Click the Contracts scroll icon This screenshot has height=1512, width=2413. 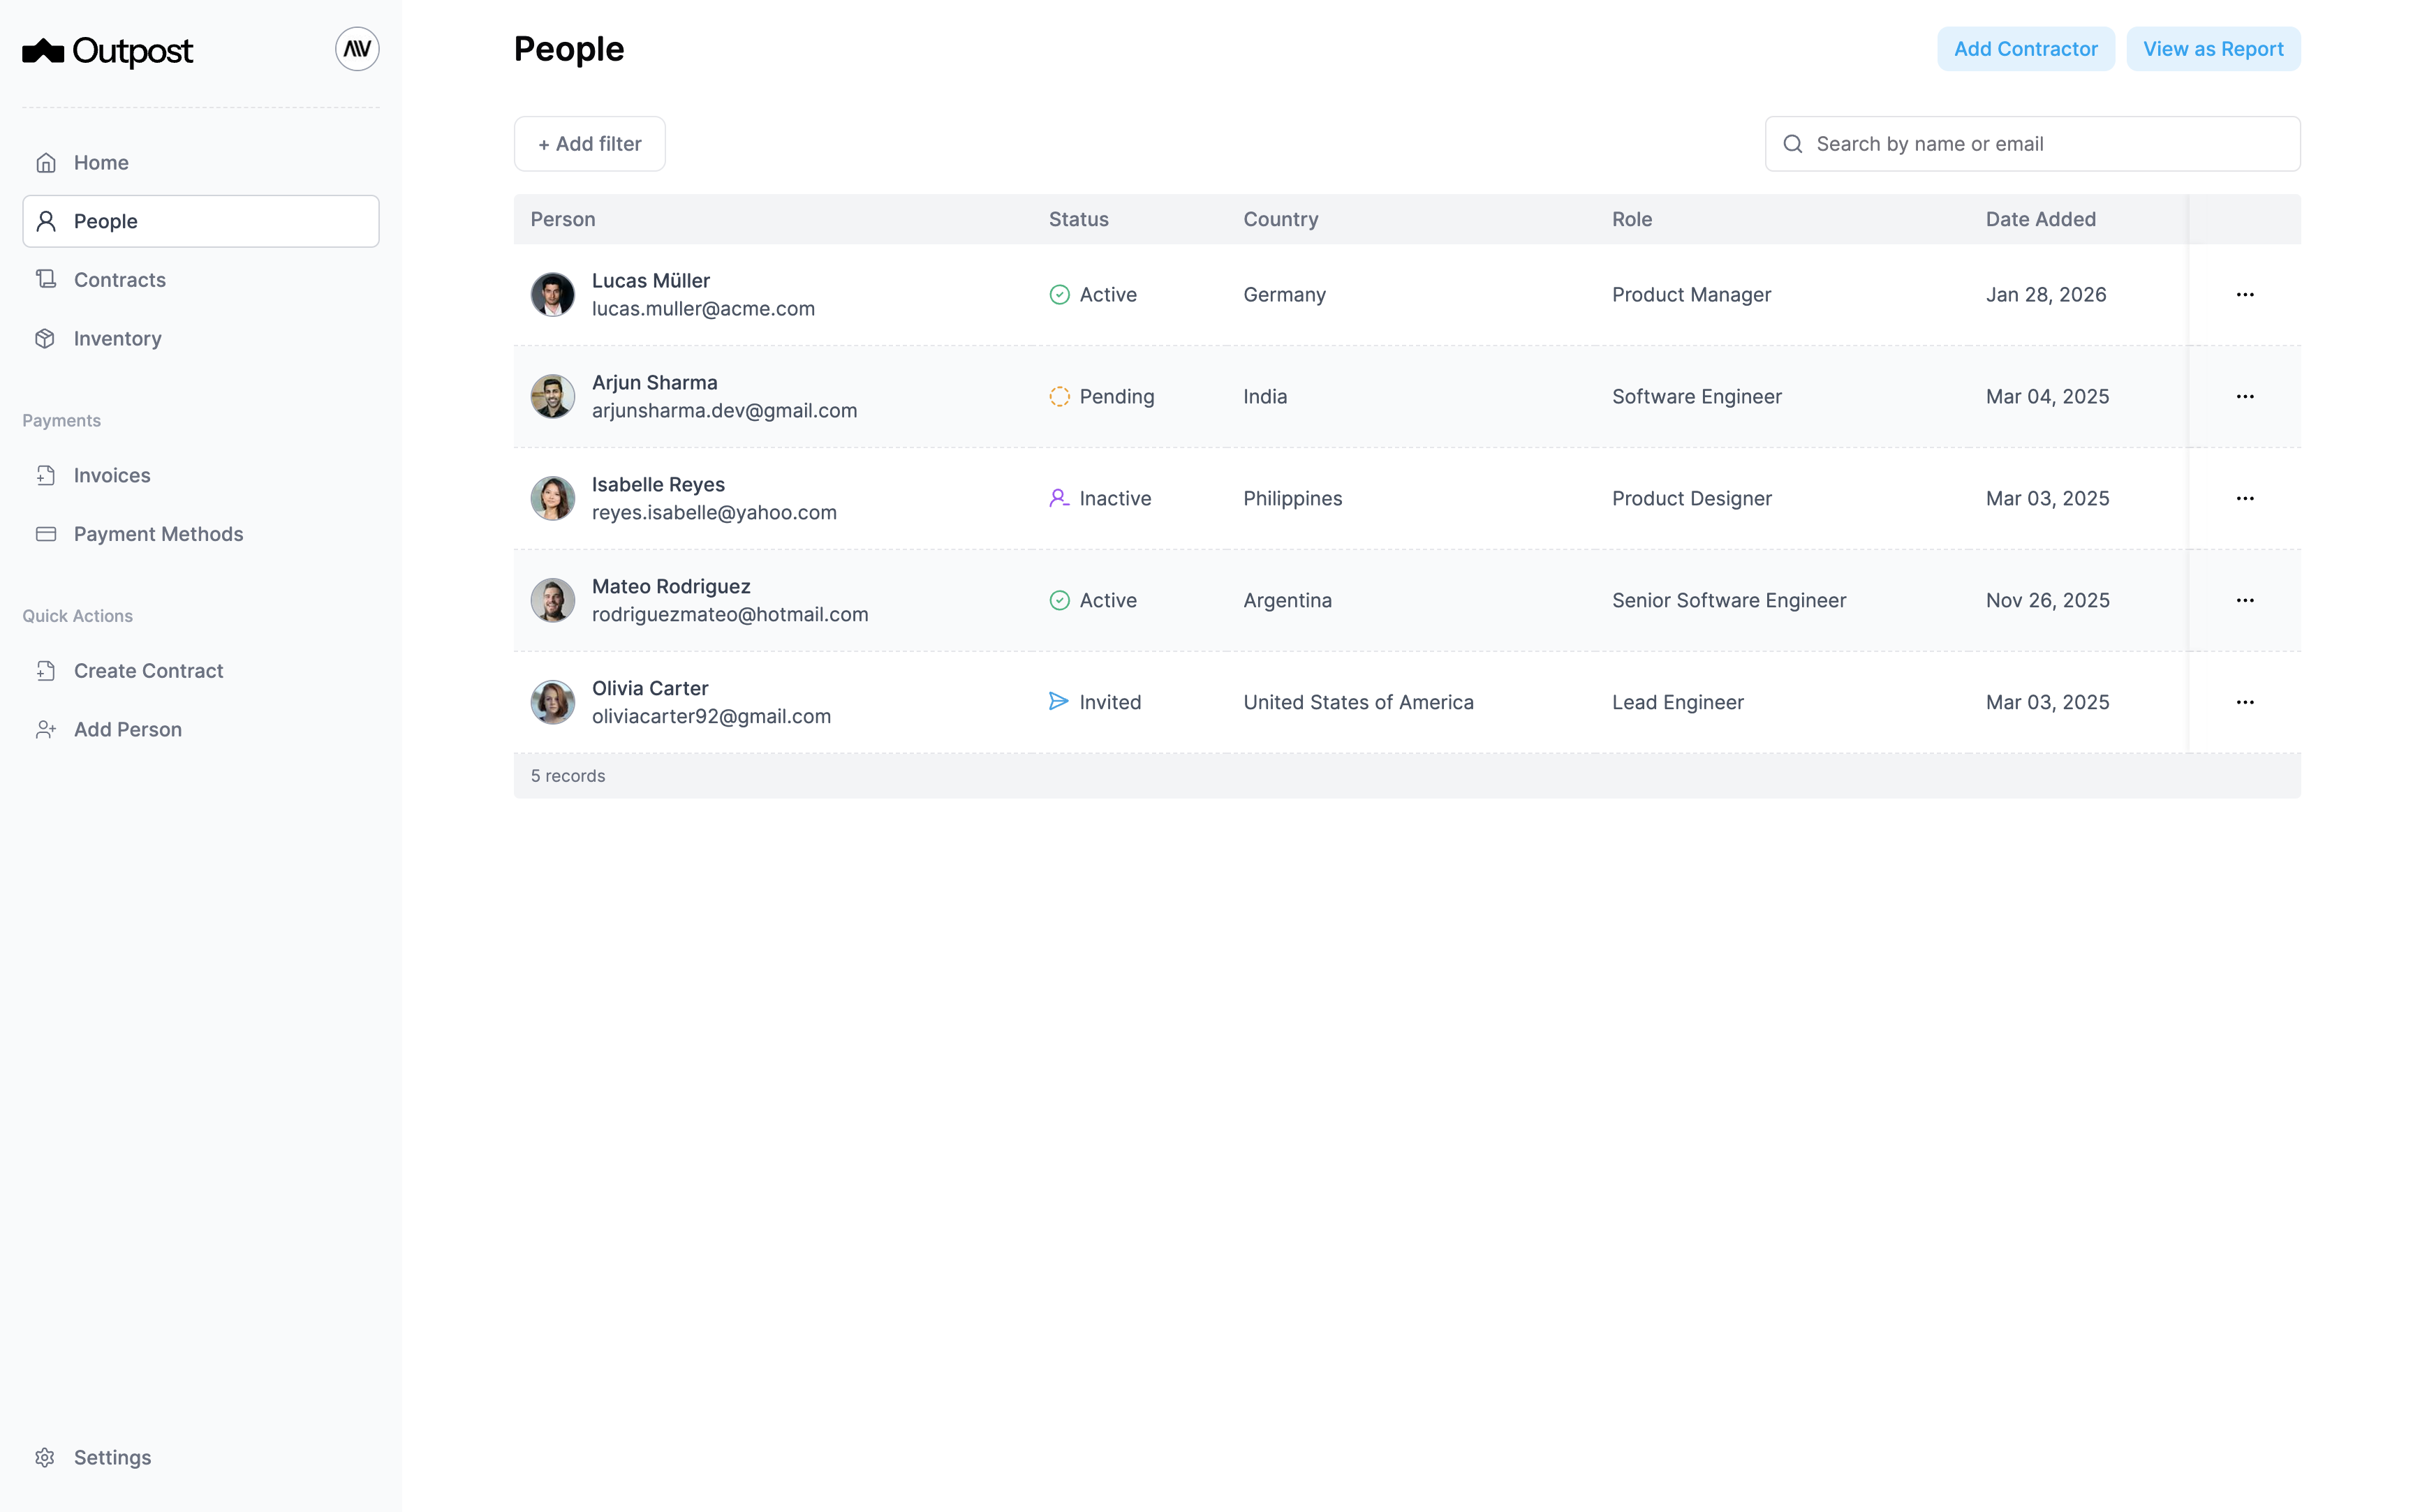tap(46, 279)
